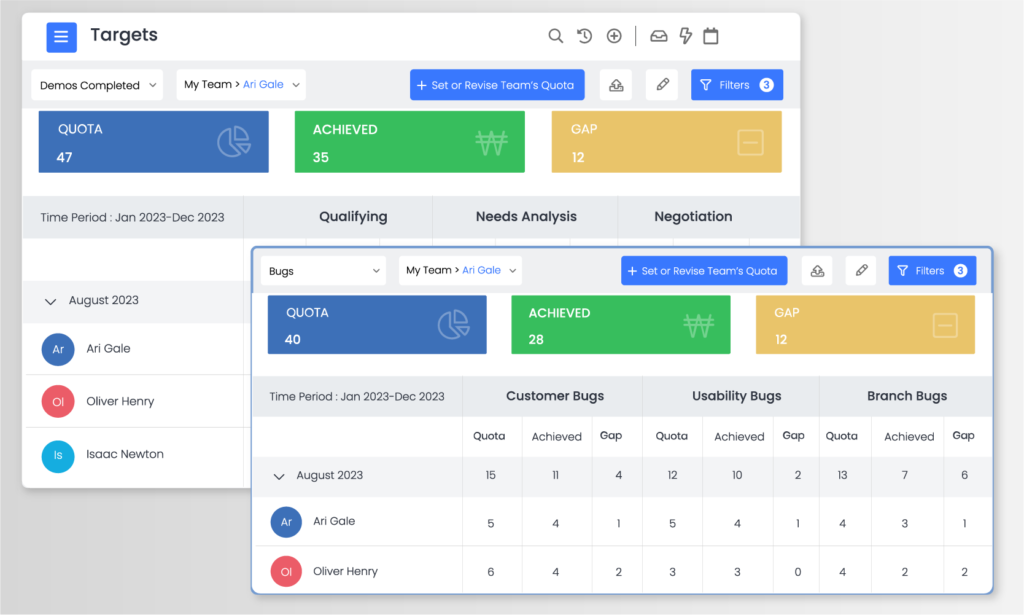Click Ari Gale name in Bugs window
Screen dimensions: 1024x615
tap(334, 521)
